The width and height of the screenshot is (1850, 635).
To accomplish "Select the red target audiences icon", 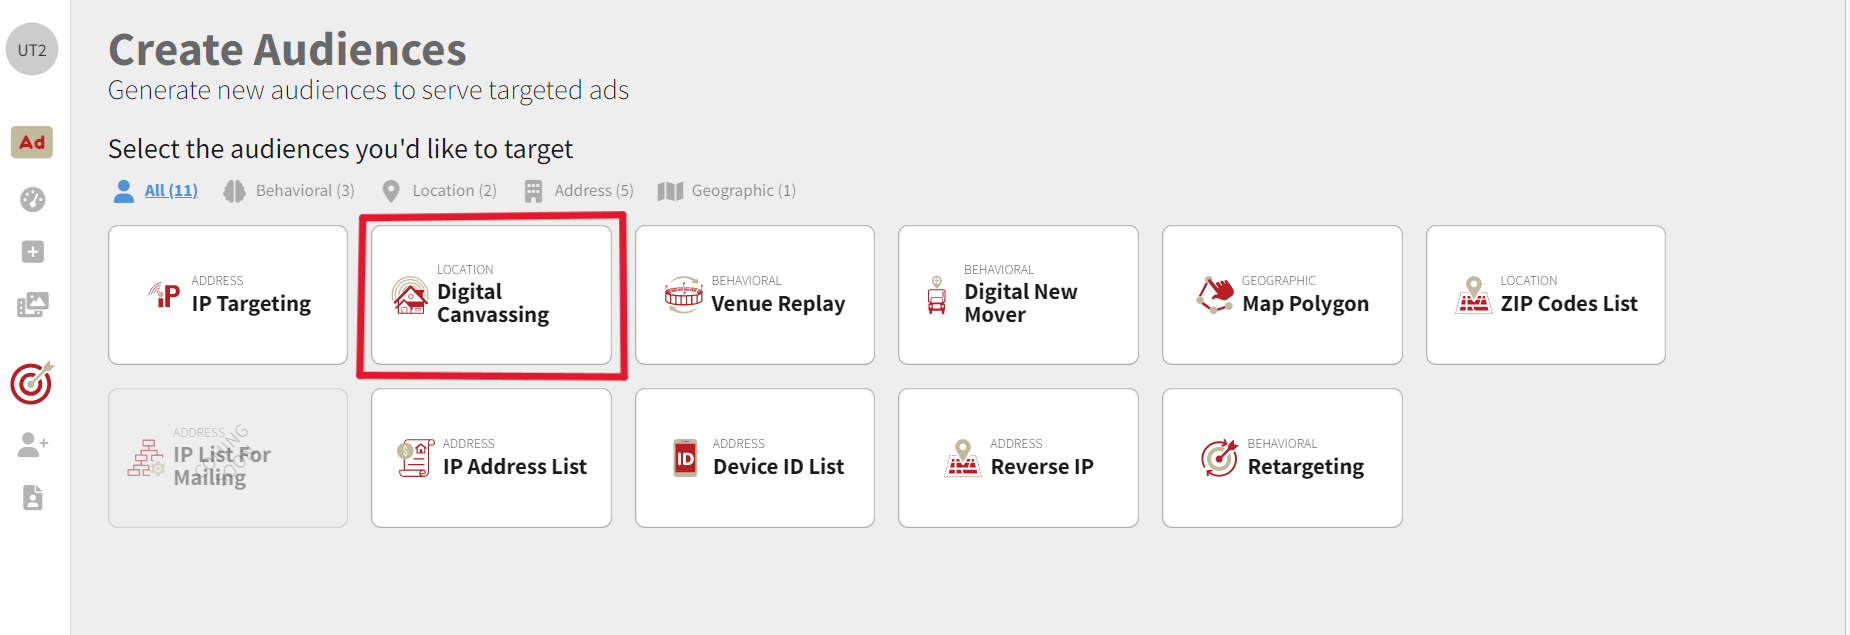I will (x=32, y=383).
